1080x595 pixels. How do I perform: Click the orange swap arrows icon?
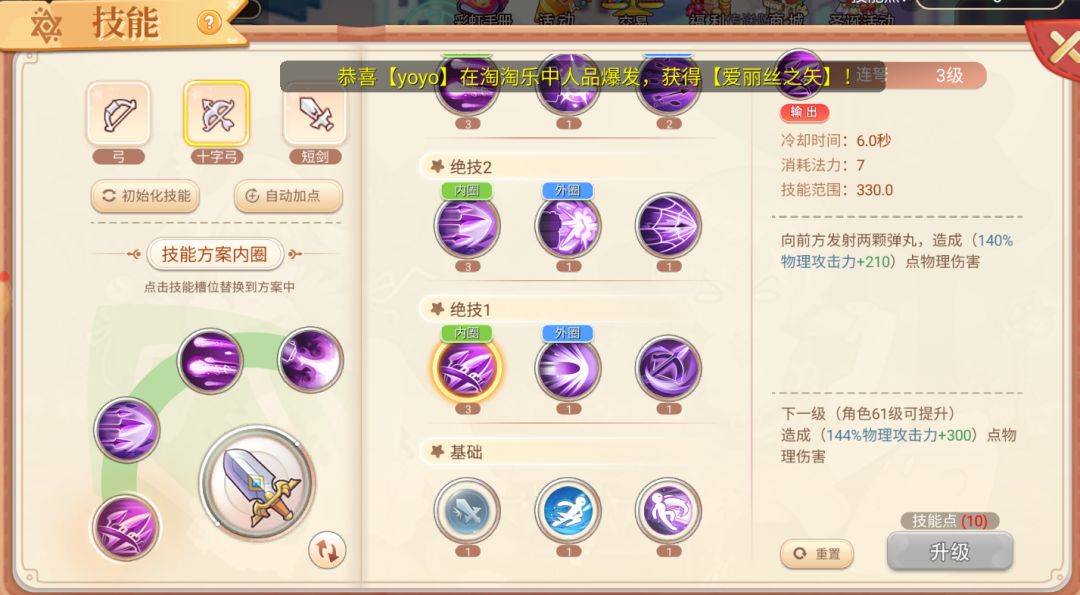click(x=327, y=550)
